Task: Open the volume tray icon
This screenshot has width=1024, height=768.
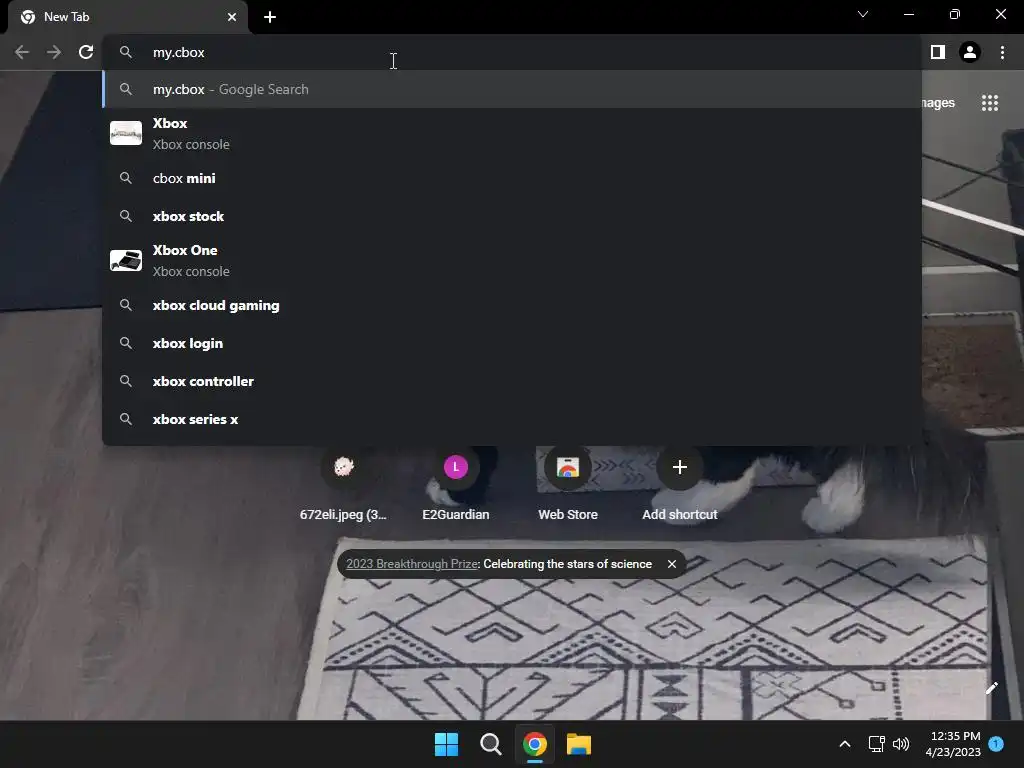Action: point(901,744)
